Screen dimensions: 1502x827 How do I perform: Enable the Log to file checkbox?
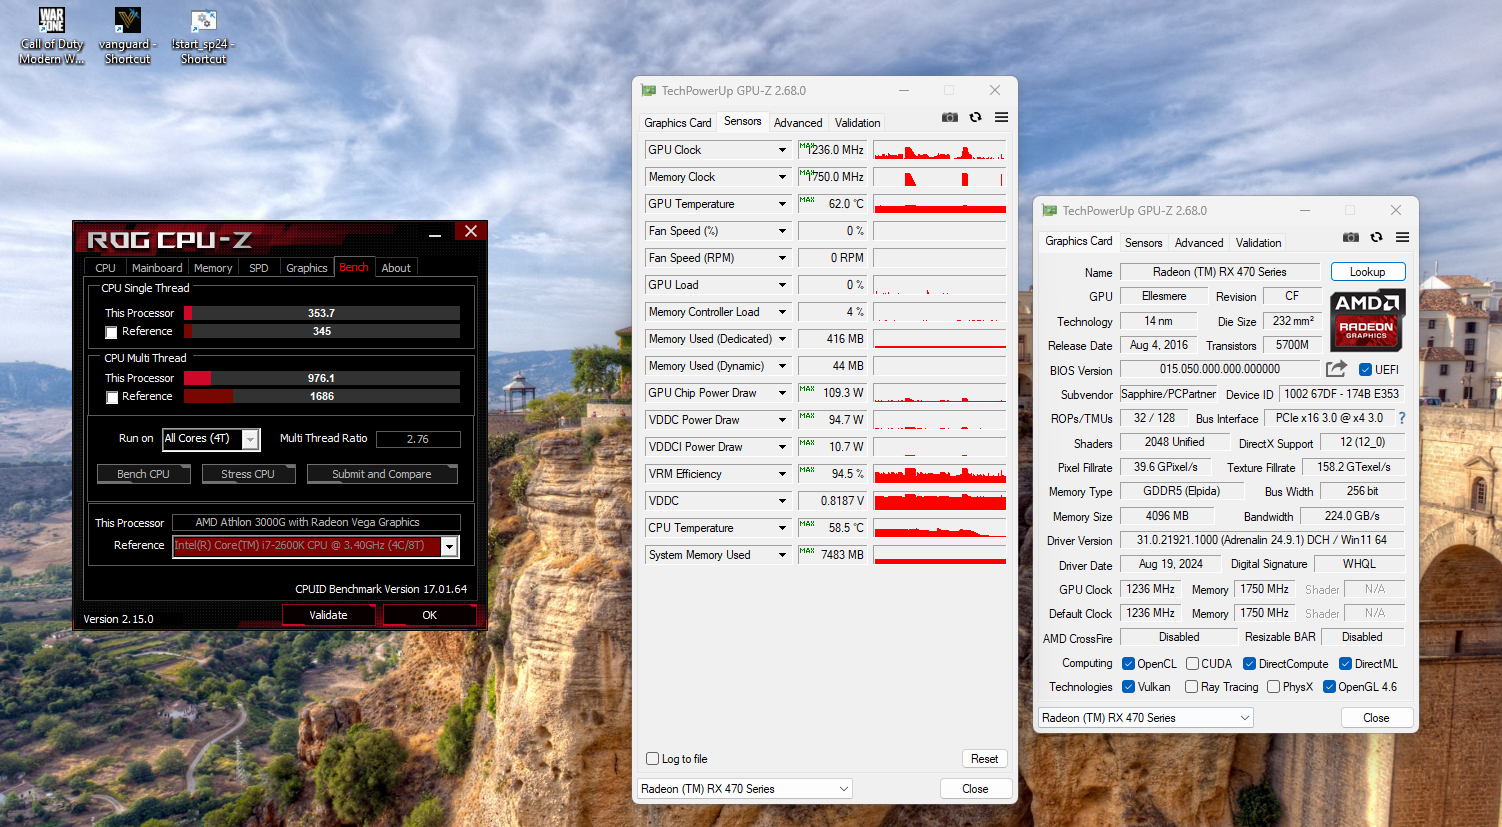pos(653,759)
